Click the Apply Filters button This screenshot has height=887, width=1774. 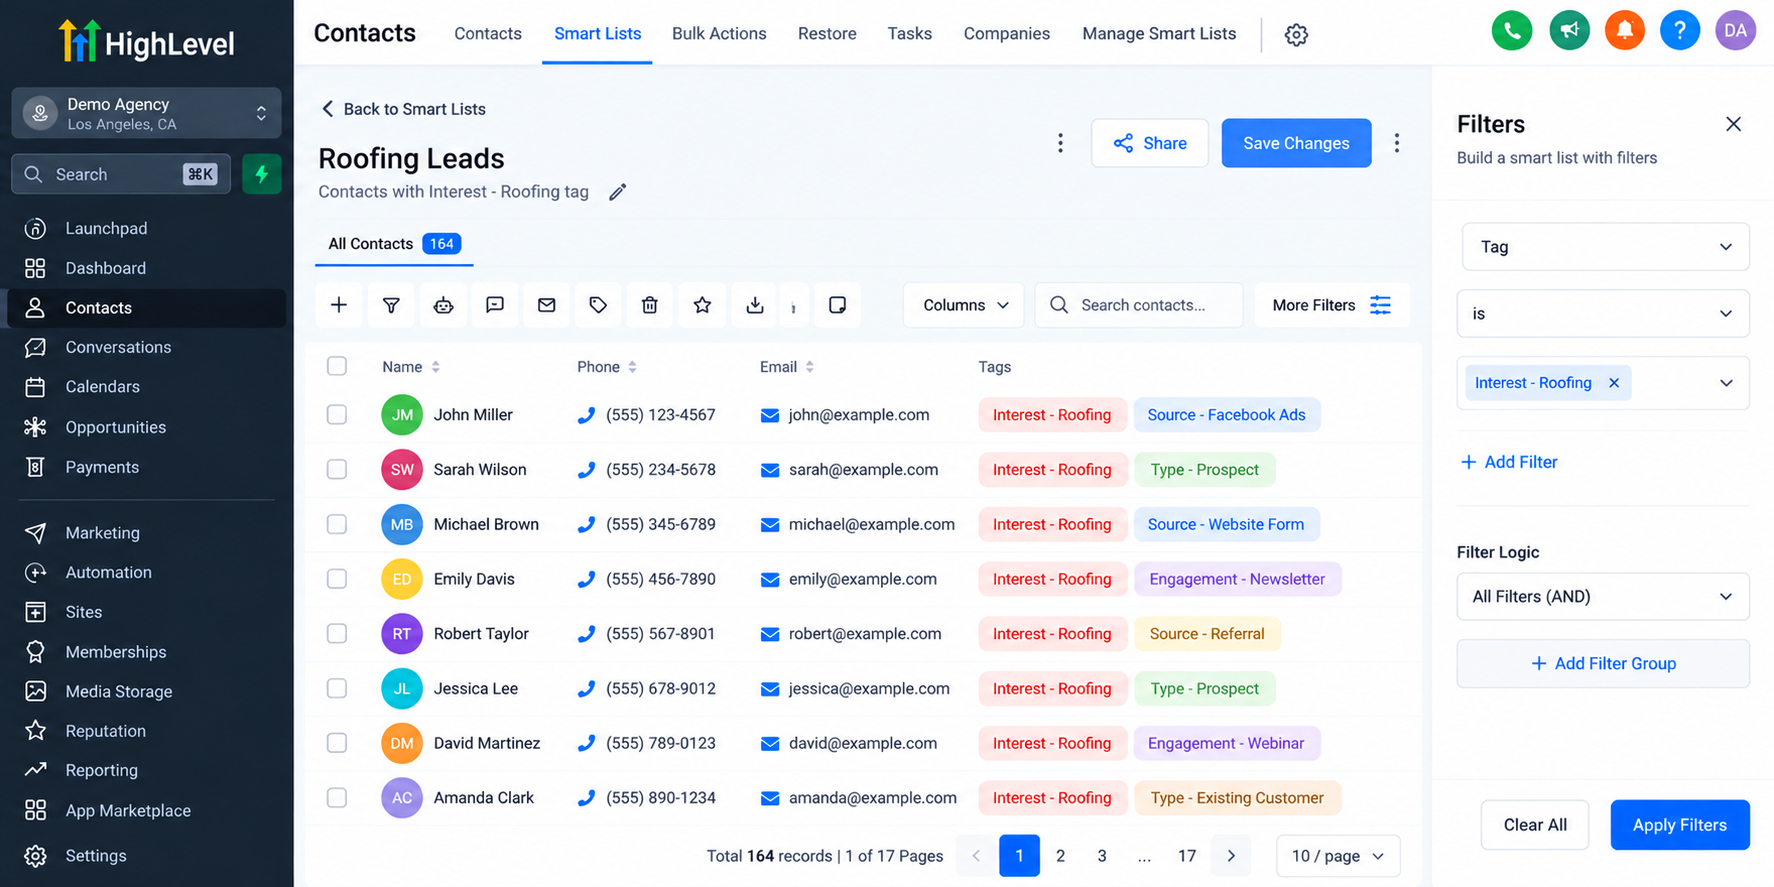click(1680, 825)
